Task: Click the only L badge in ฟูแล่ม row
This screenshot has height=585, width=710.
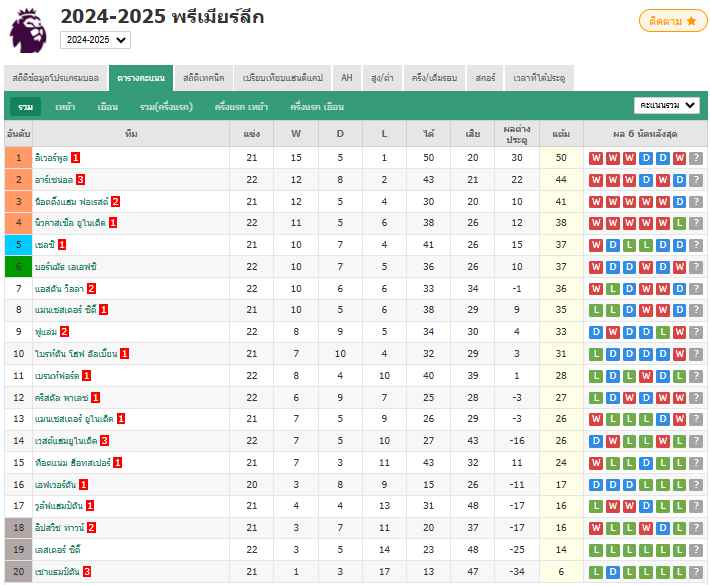Action: point(663,332)
